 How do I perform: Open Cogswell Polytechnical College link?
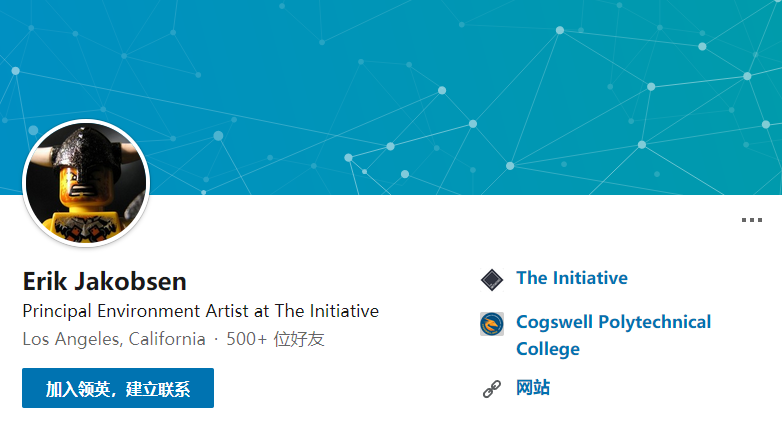pyautogui.click(x=613, y=322)
